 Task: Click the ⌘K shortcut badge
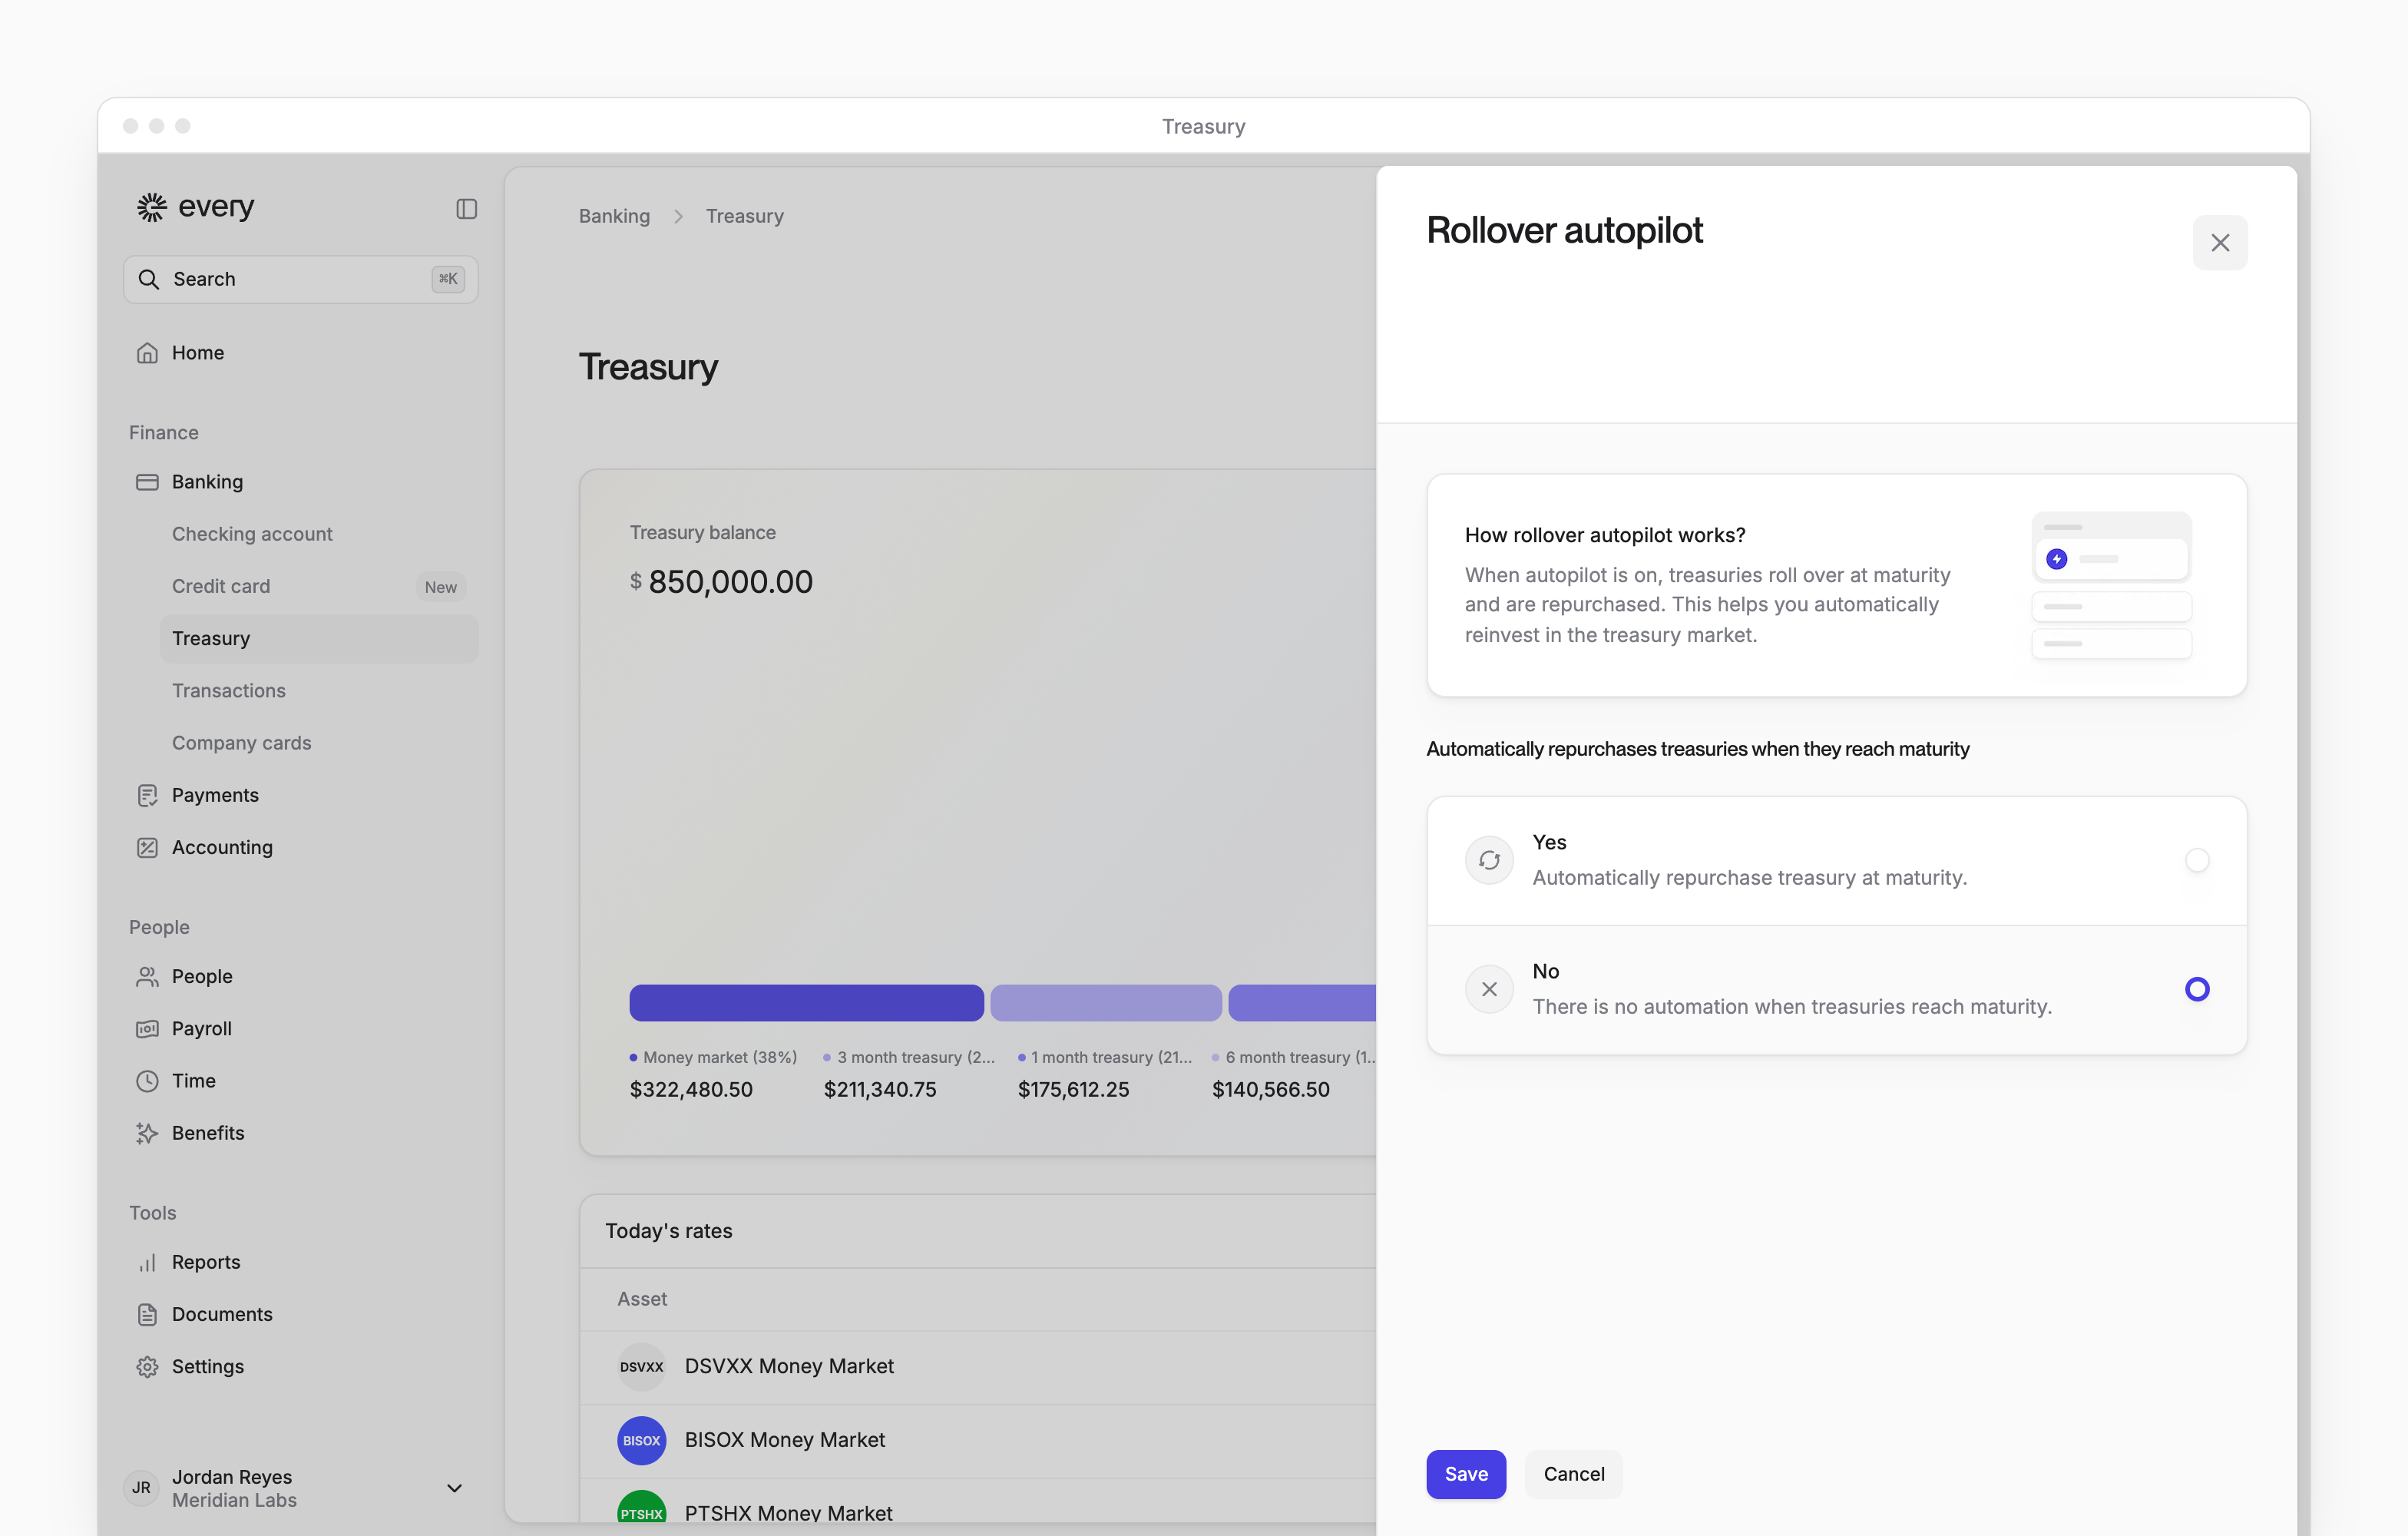[448, 279]
